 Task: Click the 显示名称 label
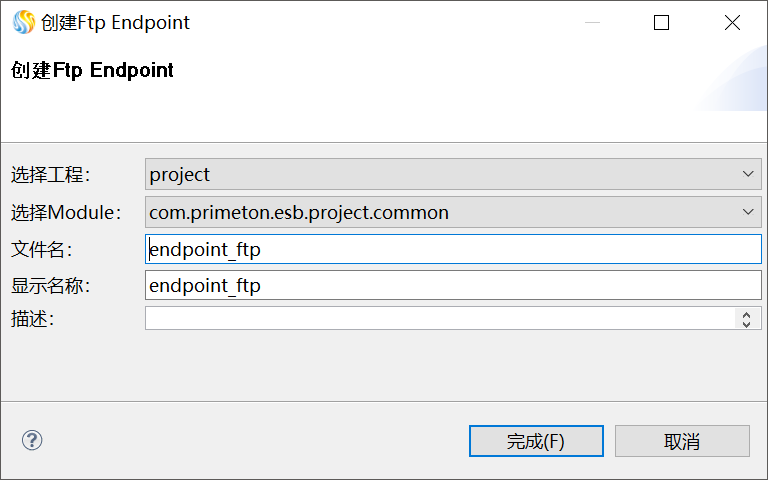tap(51, 285)
